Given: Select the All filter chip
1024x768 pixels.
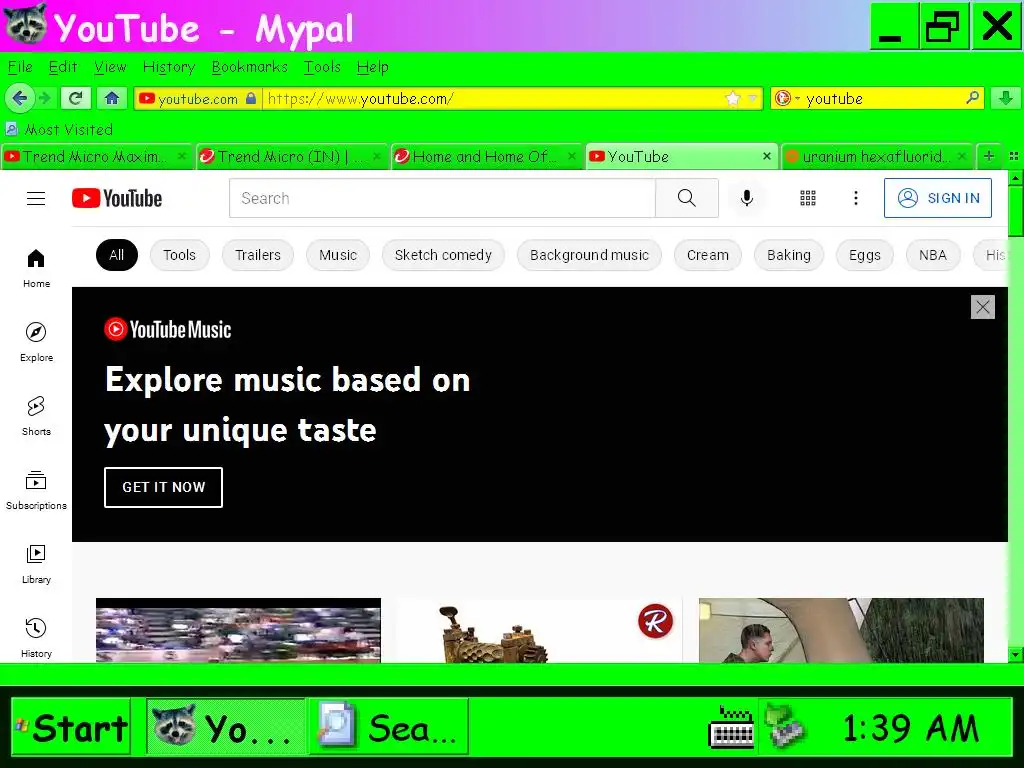Looking at the screenshot, I should click(x=116, y=255).
